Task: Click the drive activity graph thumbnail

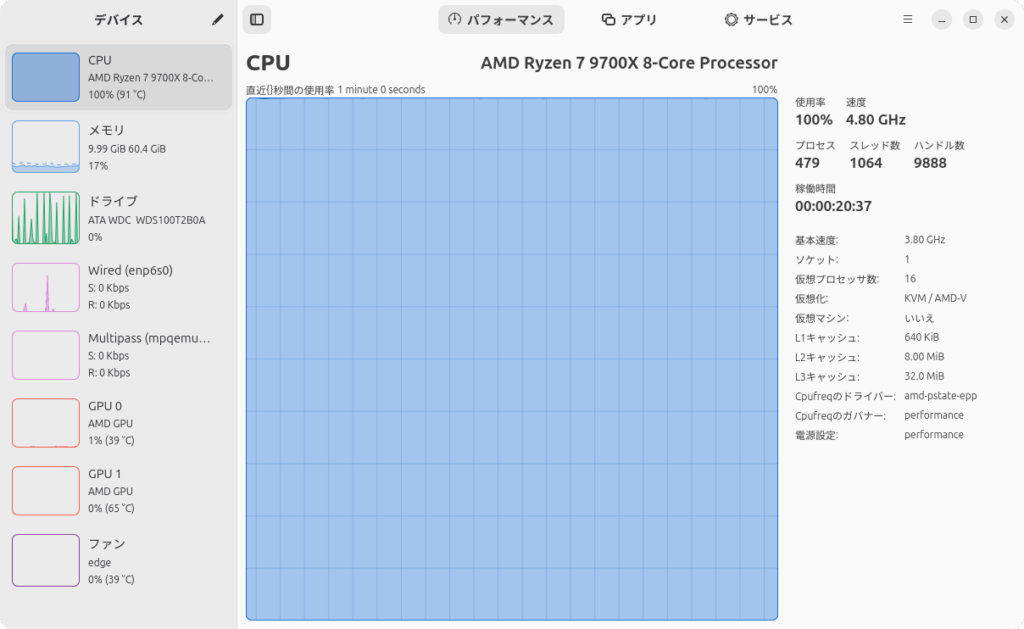Action: click(45, 218)
